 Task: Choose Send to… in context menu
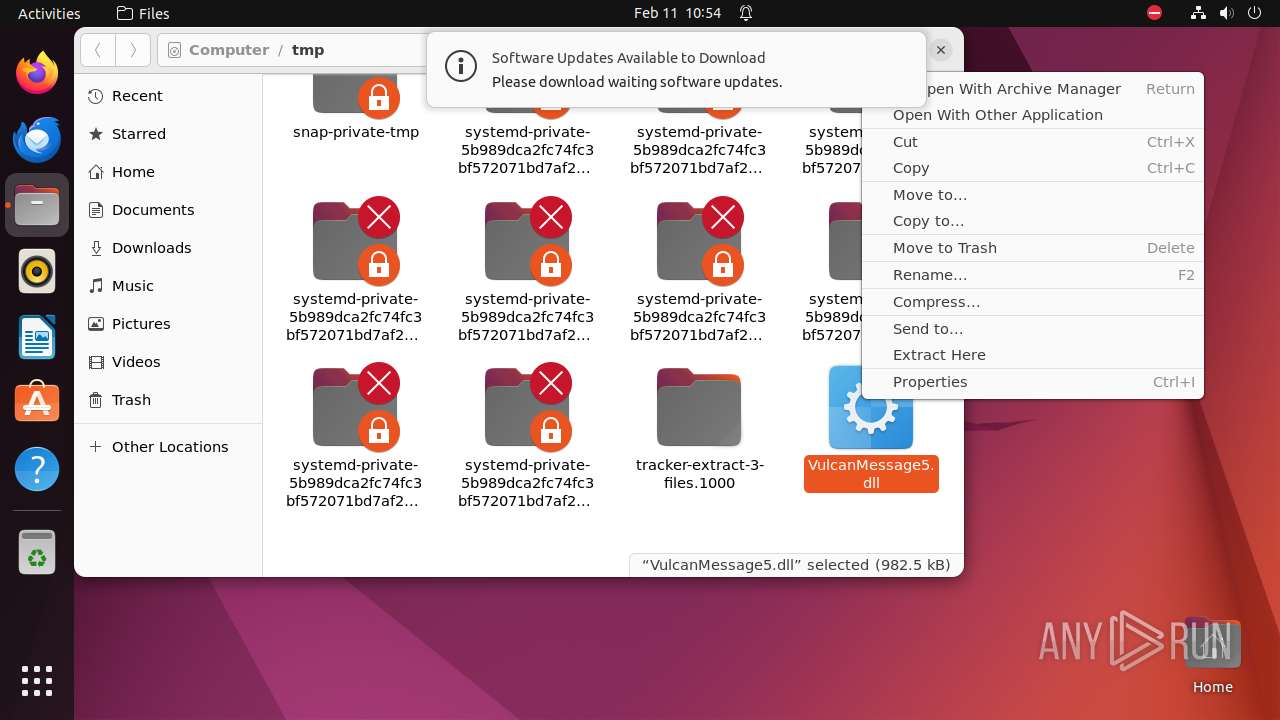click(x=1033, y=329)
